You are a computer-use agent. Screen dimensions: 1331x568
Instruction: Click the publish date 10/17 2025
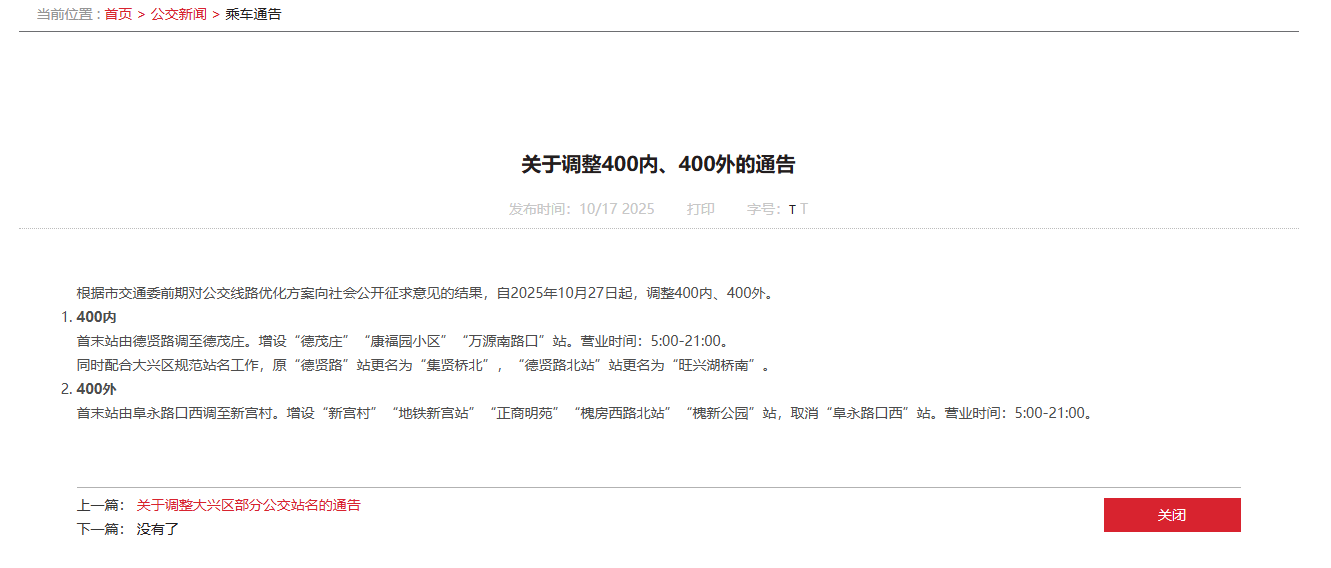pyautogui.click(x=616, y=209)
